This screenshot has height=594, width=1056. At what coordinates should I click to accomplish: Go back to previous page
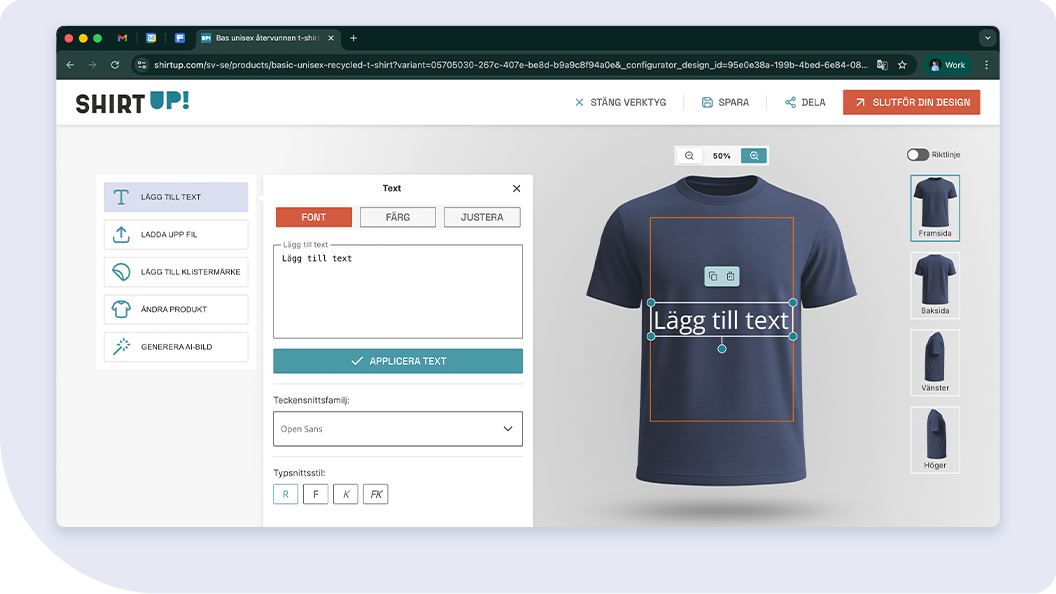(x=70, y=65)
